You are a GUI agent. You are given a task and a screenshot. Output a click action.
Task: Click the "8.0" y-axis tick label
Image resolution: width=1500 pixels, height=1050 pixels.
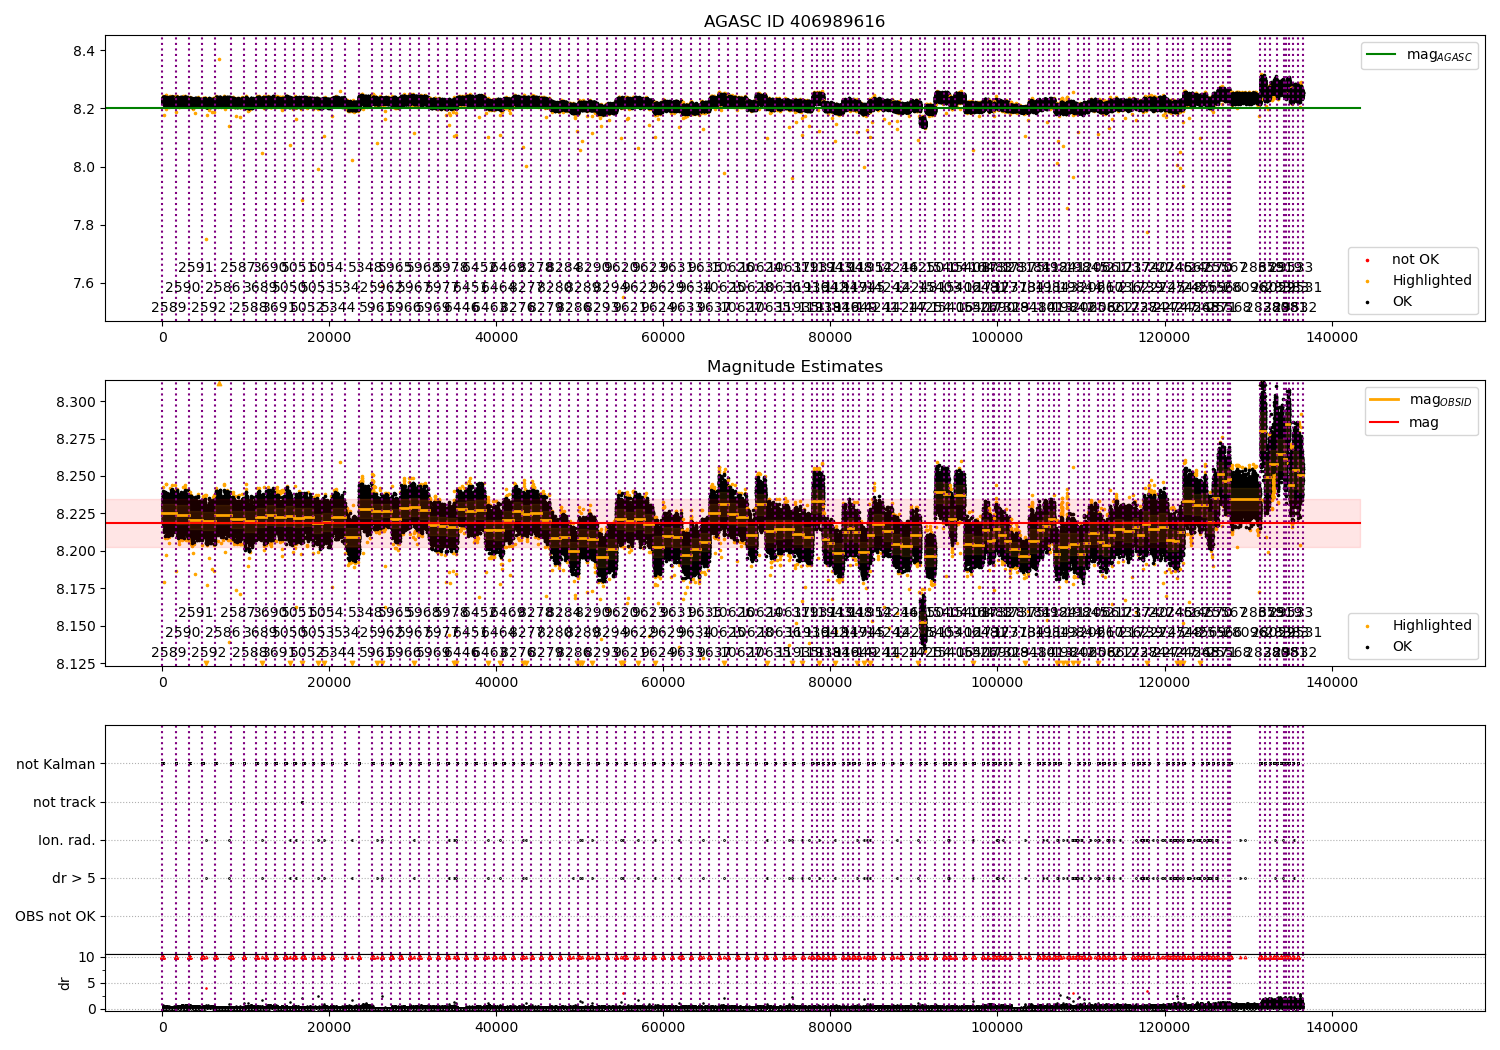(82, 167)
